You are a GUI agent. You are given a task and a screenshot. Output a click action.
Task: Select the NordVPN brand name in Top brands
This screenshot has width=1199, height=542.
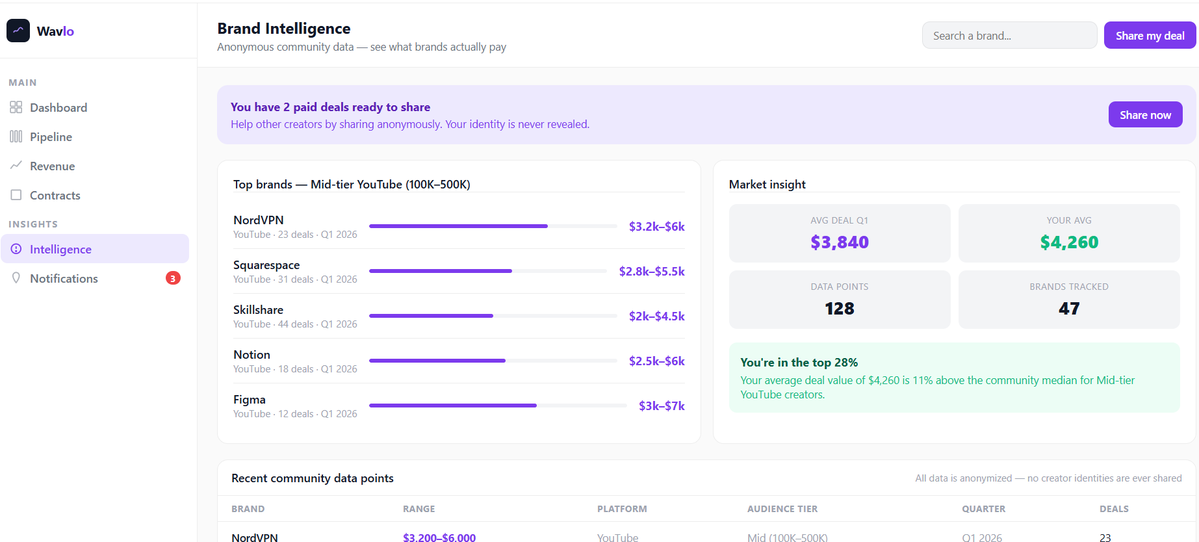point(258,220)
